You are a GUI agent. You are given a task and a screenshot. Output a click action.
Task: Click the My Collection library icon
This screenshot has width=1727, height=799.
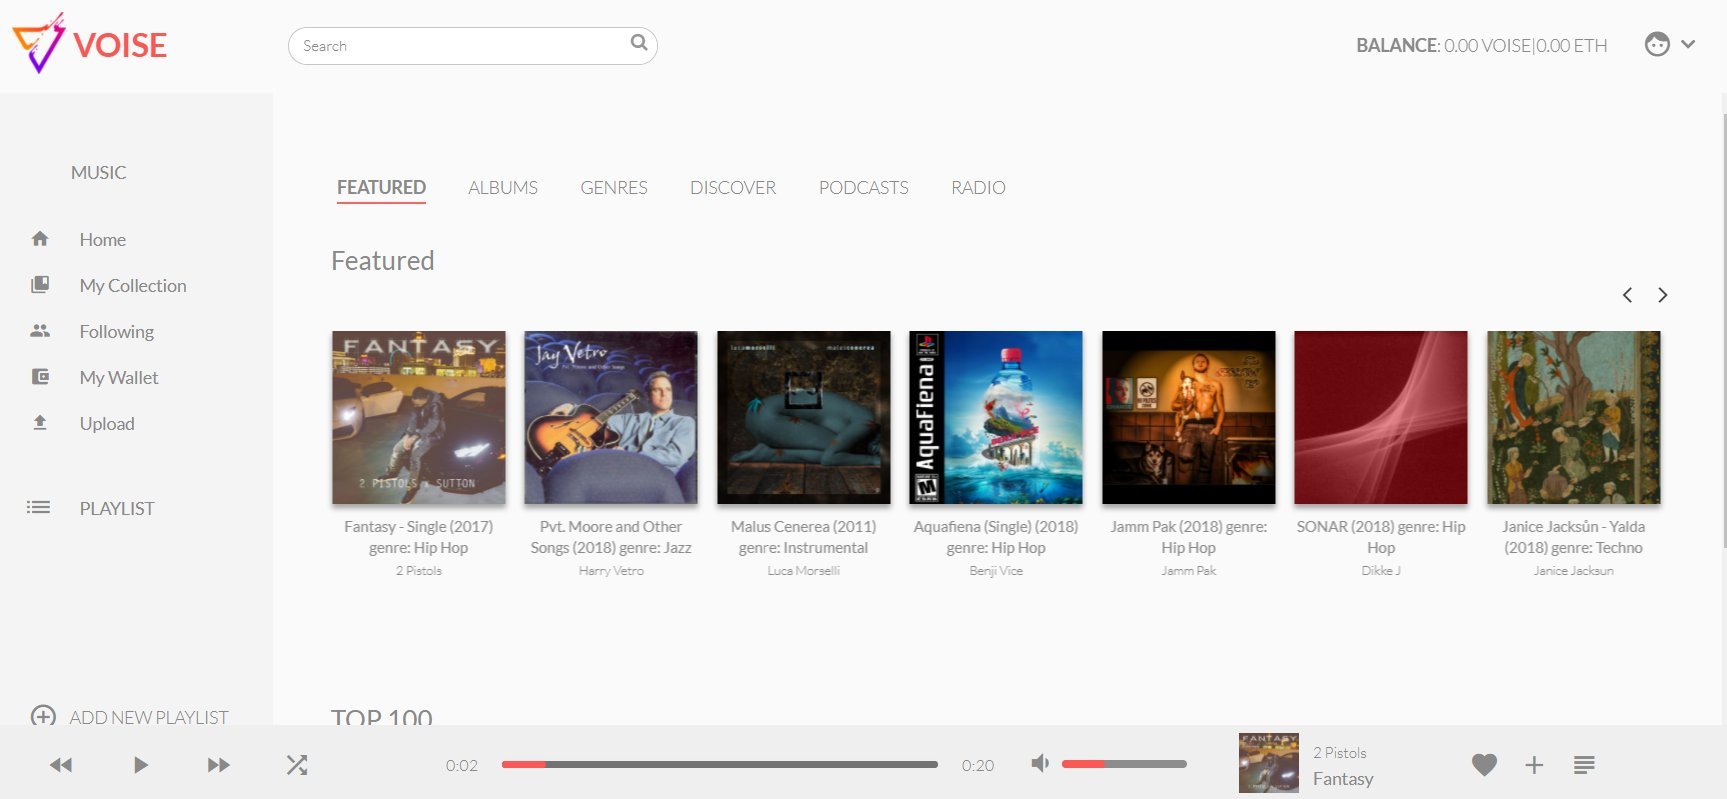(40, 285)
